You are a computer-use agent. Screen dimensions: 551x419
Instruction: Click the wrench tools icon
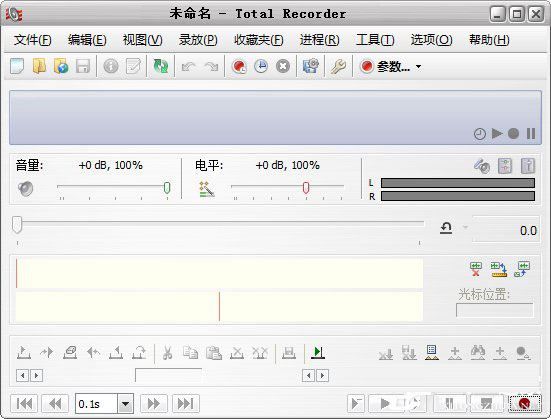[338, 66]
